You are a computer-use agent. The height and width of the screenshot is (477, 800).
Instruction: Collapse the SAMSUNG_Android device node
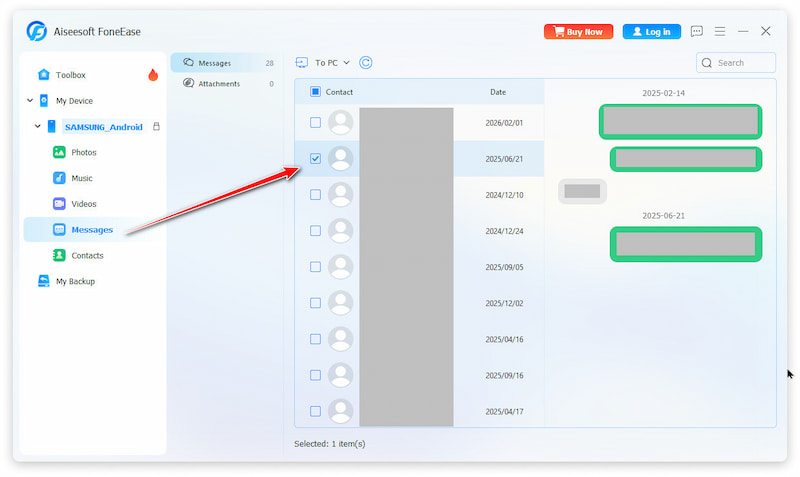(x=38, y=127)
